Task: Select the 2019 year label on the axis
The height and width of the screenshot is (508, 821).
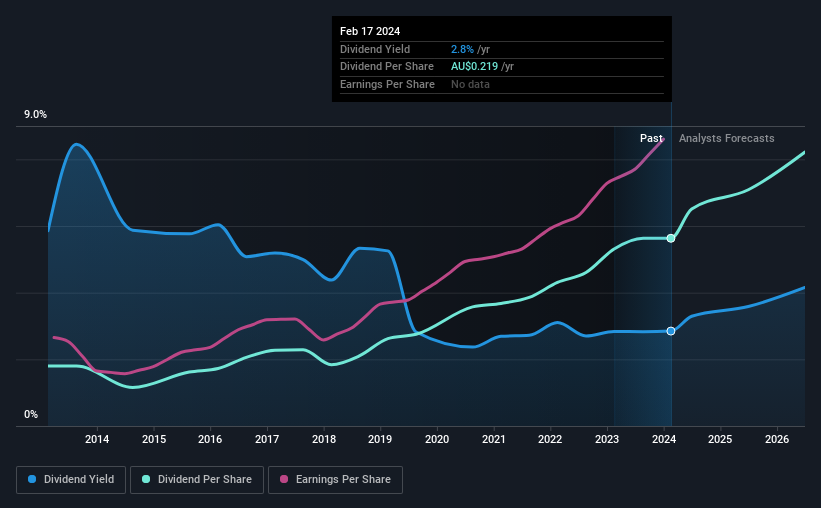Action: click(380, 439)
